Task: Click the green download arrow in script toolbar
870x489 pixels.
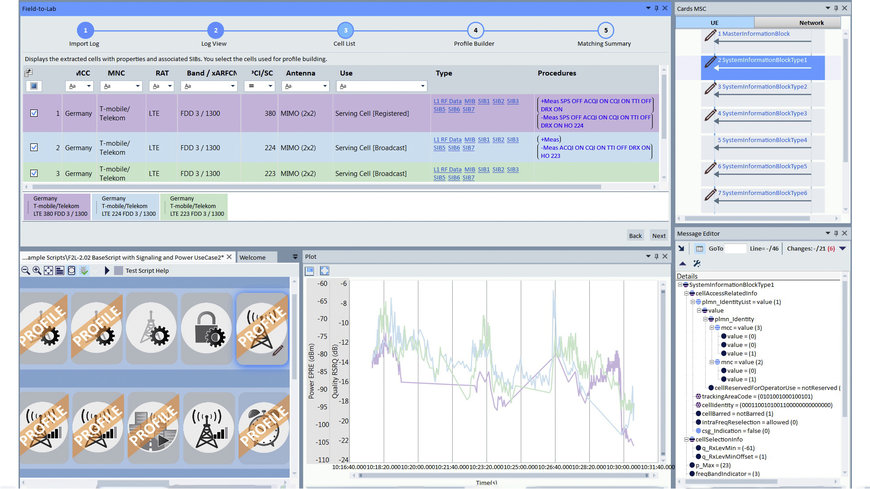Action: pos(84,270)
